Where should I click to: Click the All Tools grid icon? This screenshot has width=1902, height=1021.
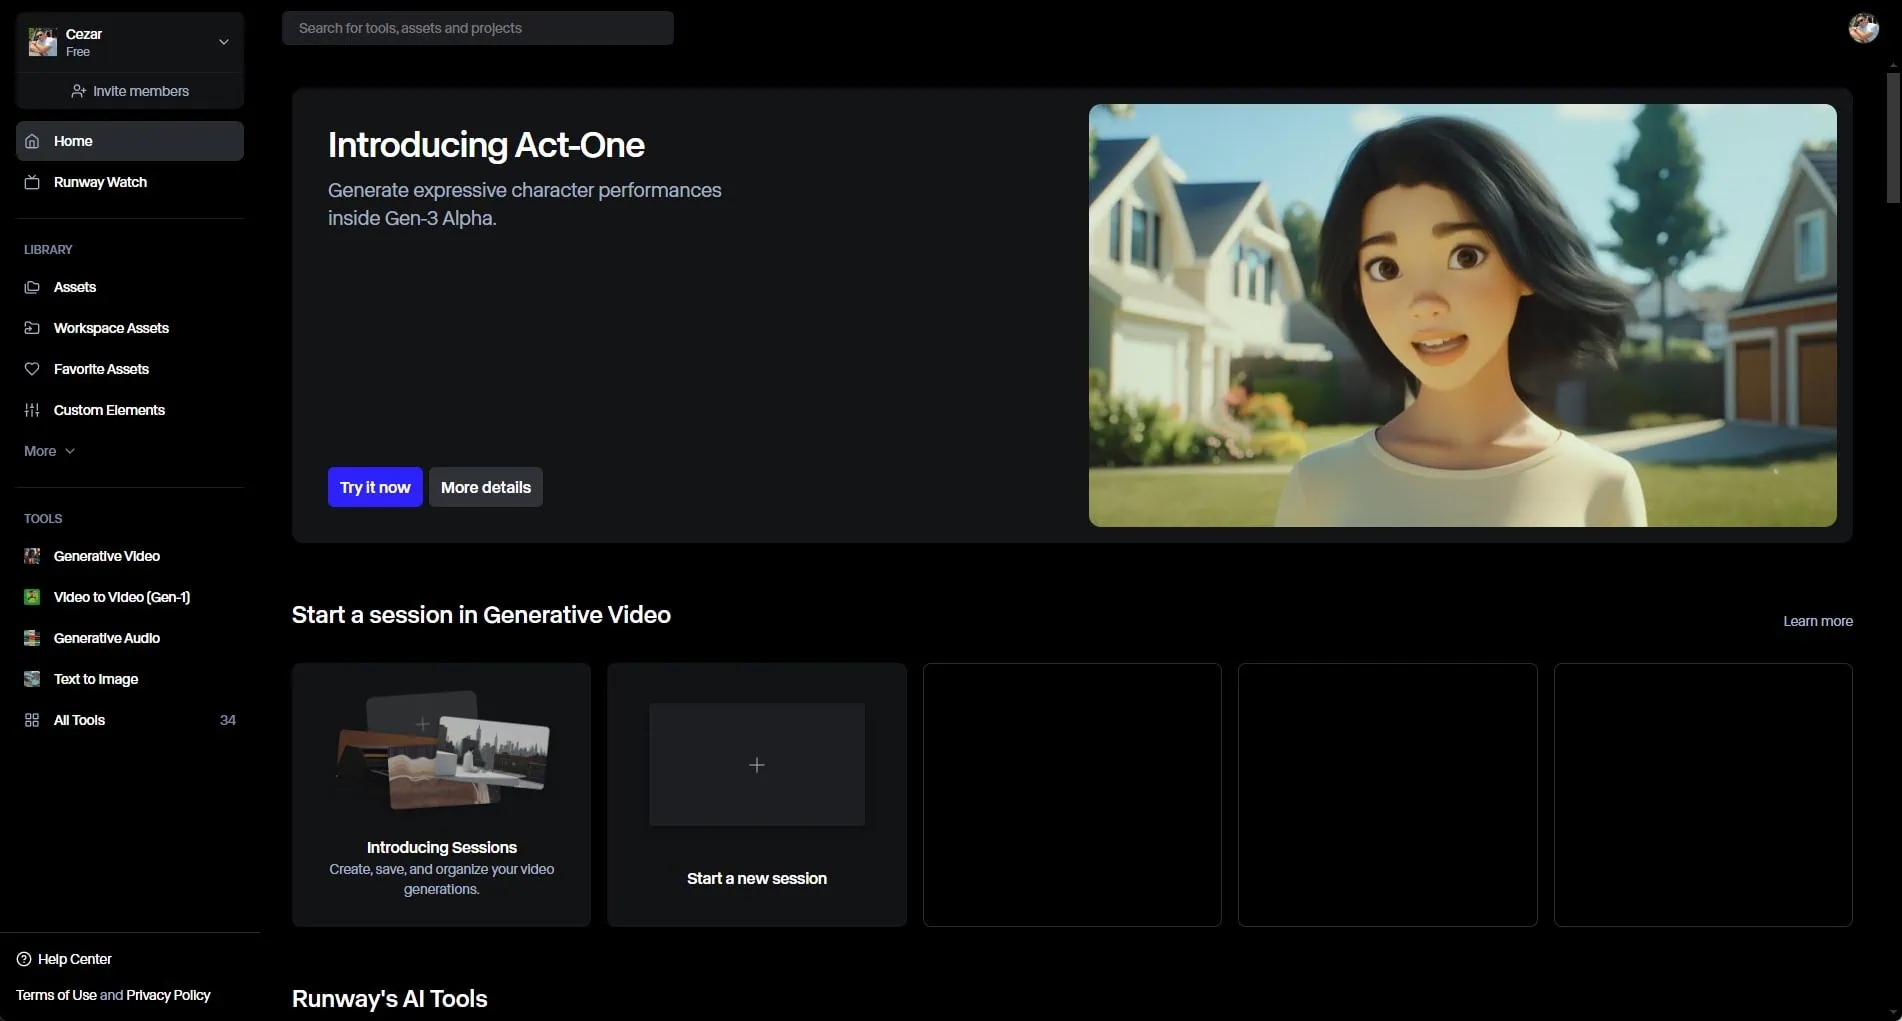coord(32,720)
